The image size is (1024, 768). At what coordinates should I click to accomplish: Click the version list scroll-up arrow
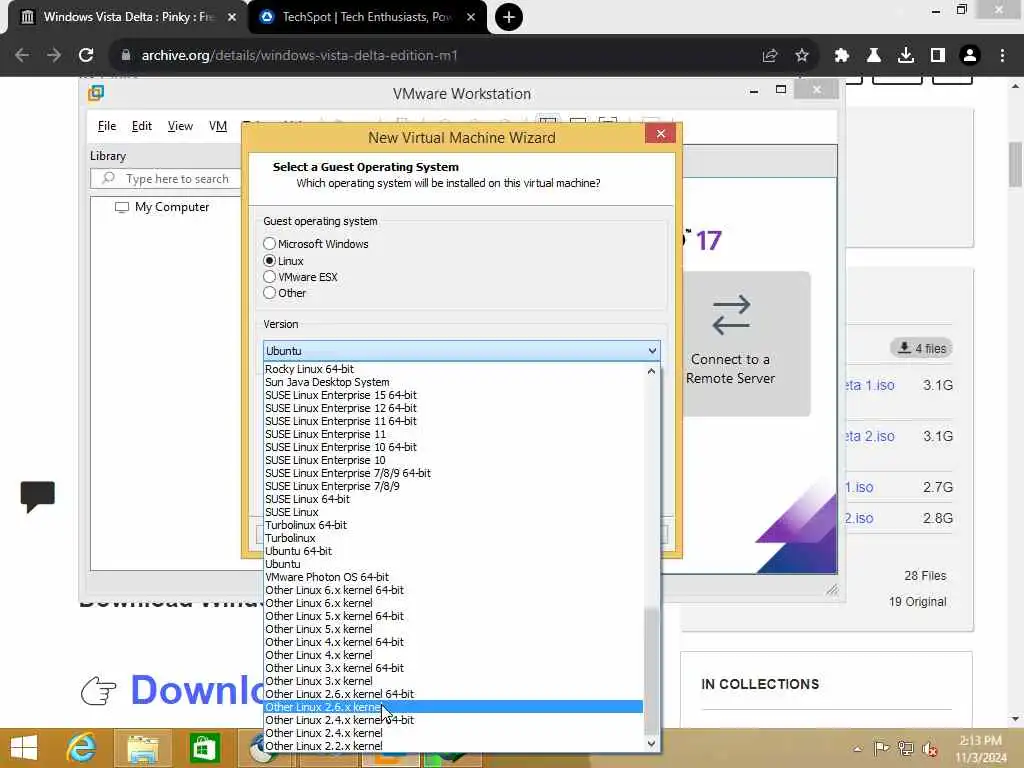point(651,371)
